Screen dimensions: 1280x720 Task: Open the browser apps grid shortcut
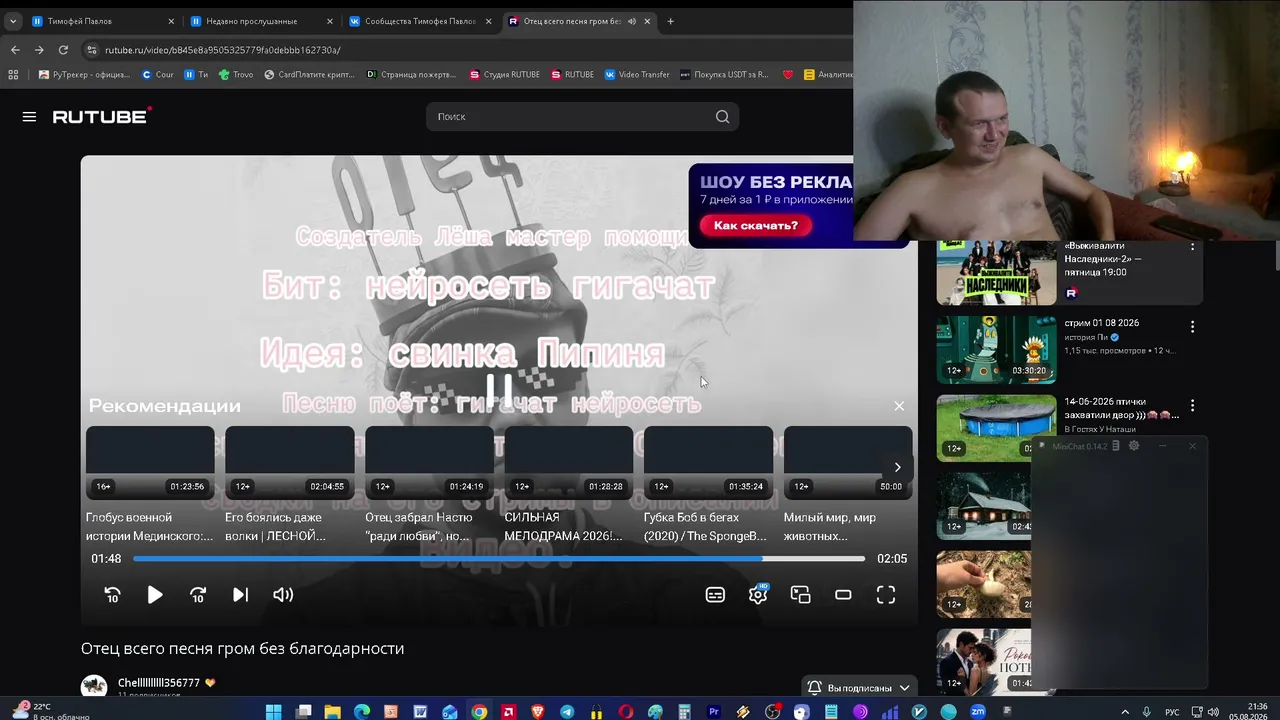(13, 74)
